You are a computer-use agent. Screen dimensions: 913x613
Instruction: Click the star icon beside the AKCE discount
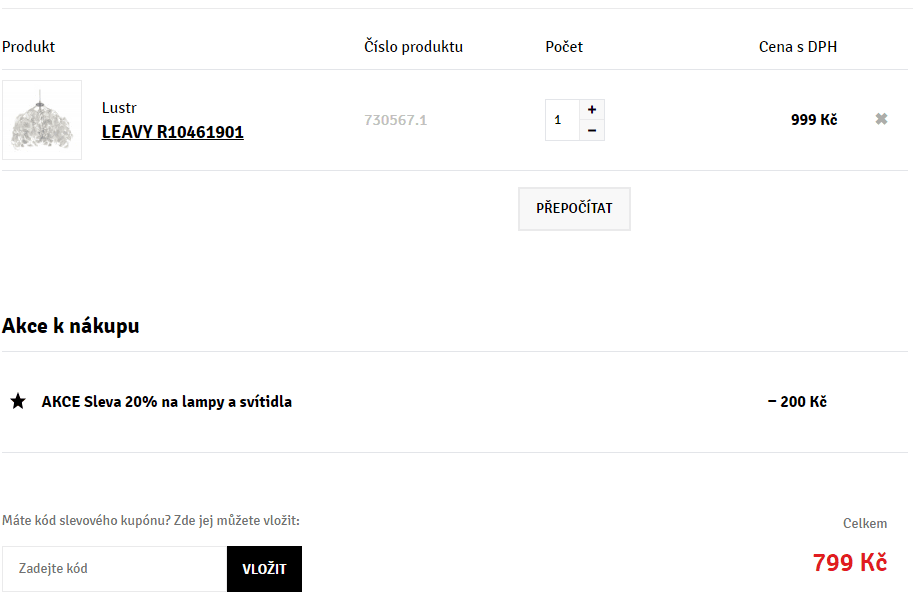point(18,402)
